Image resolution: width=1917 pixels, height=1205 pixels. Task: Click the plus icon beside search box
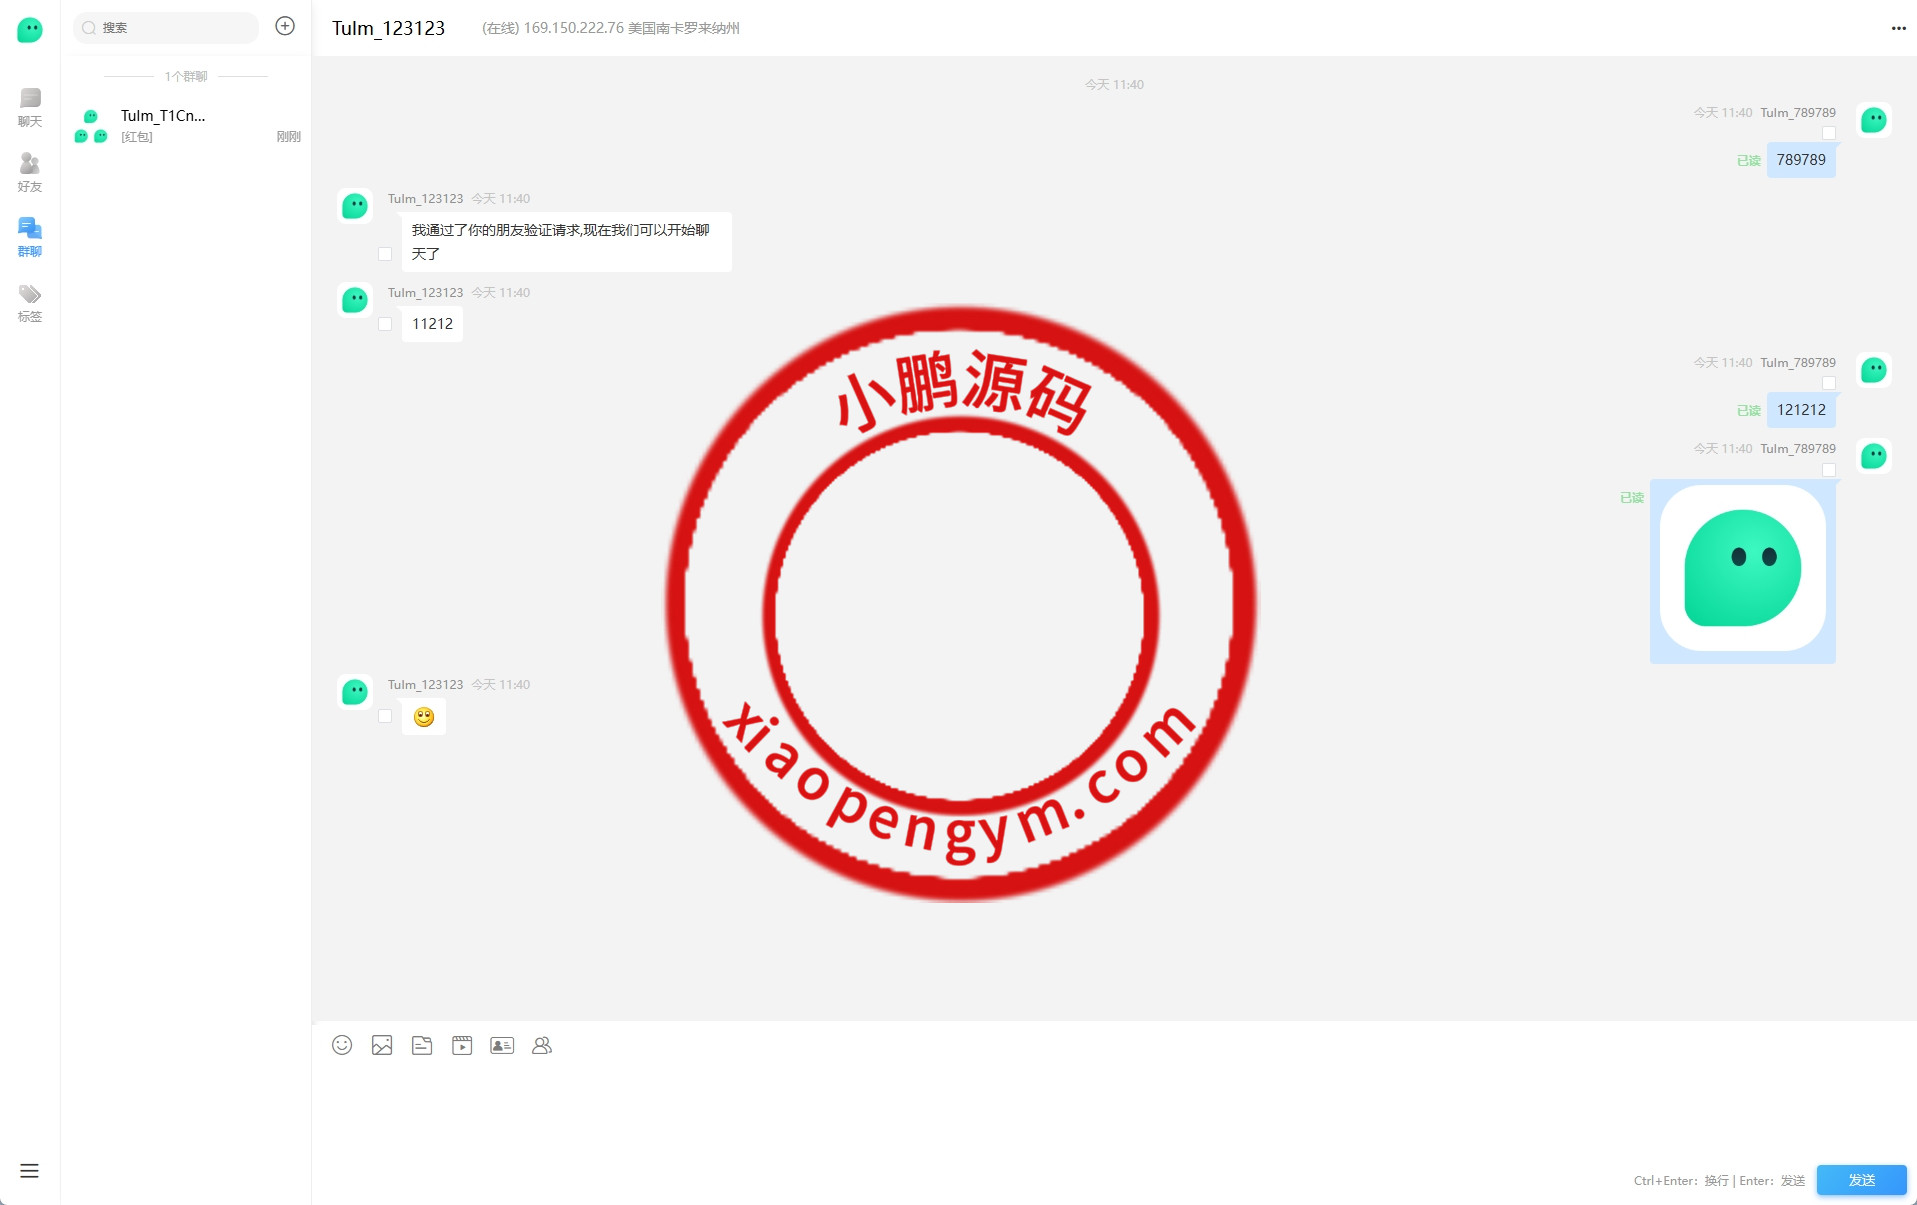click(285, 27)
